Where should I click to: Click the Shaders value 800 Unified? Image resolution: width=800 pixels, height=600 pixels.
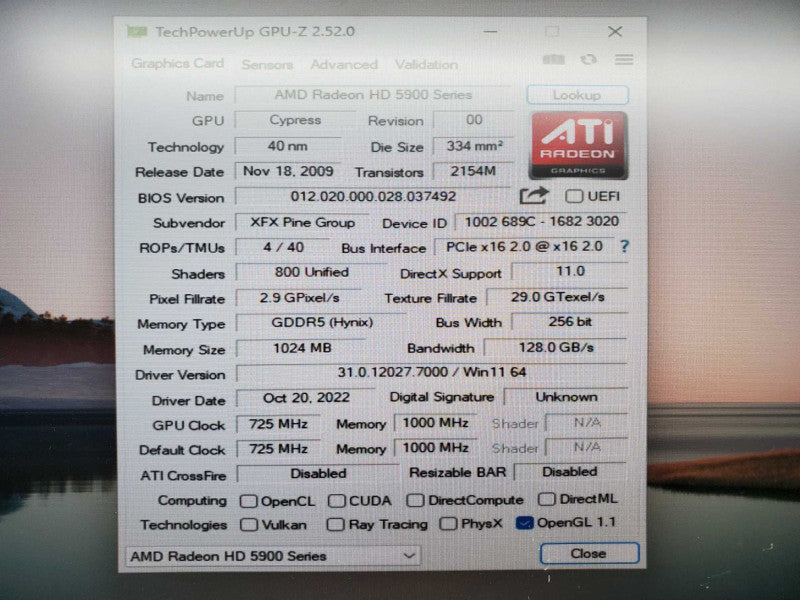311,272
